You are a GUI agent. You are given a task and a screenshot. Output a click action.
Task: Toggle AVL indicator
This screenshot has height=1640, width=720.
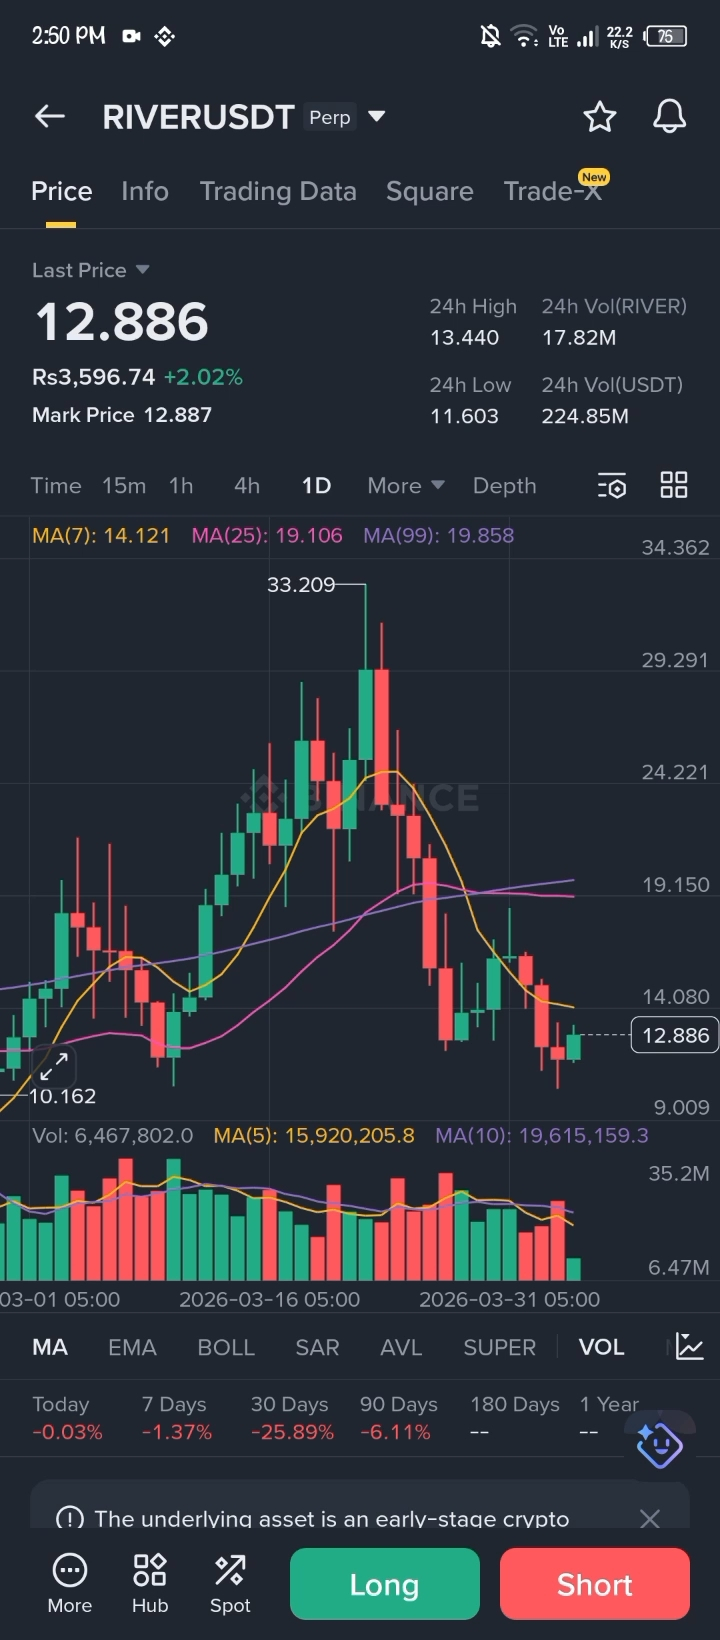pyautogui.click(x=401, y=1347)
